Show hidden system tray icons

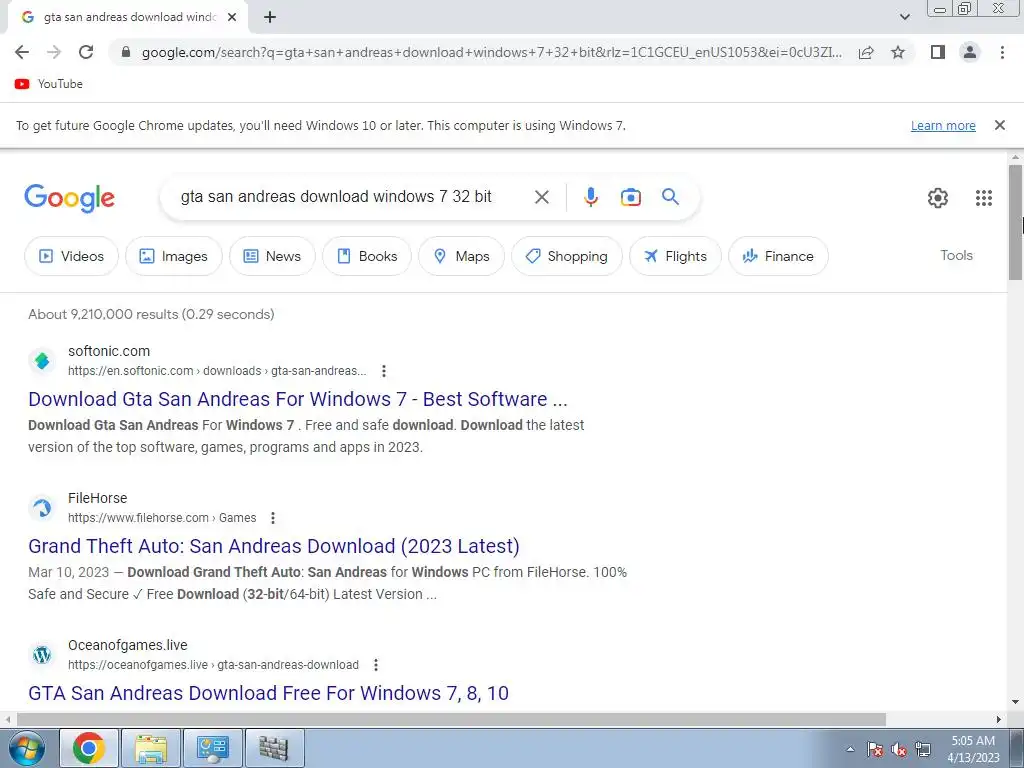tap(850, 750)
